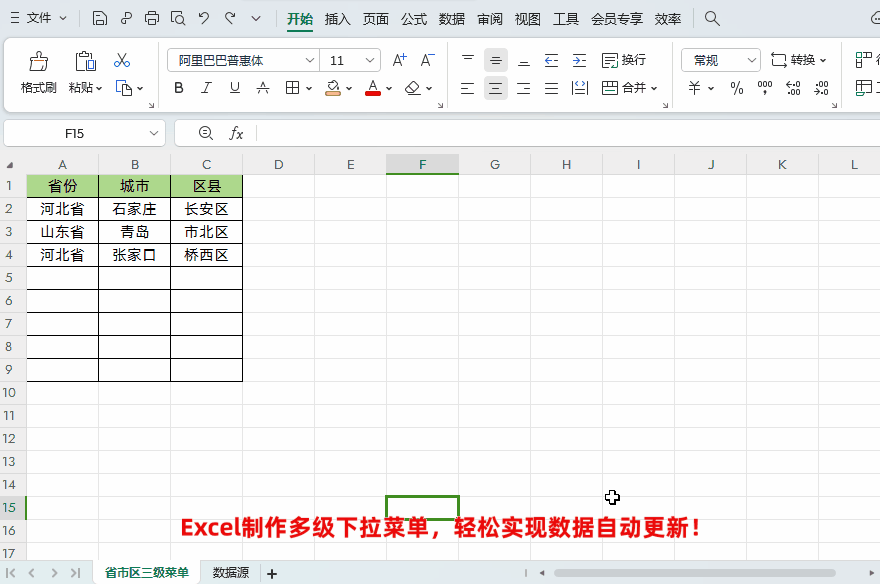The width and height of the screenshot is (880, 584).
Task: Switch to the 数据源 sheet tab
Action: point(231,573)
